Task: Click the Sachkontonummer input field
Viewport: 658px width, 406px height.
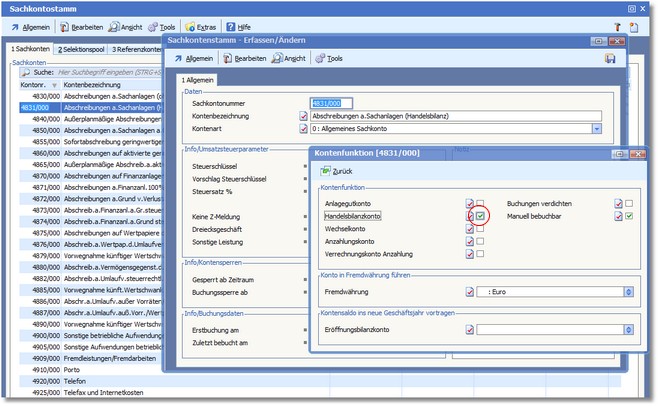Action: click(x=330, y=102)
